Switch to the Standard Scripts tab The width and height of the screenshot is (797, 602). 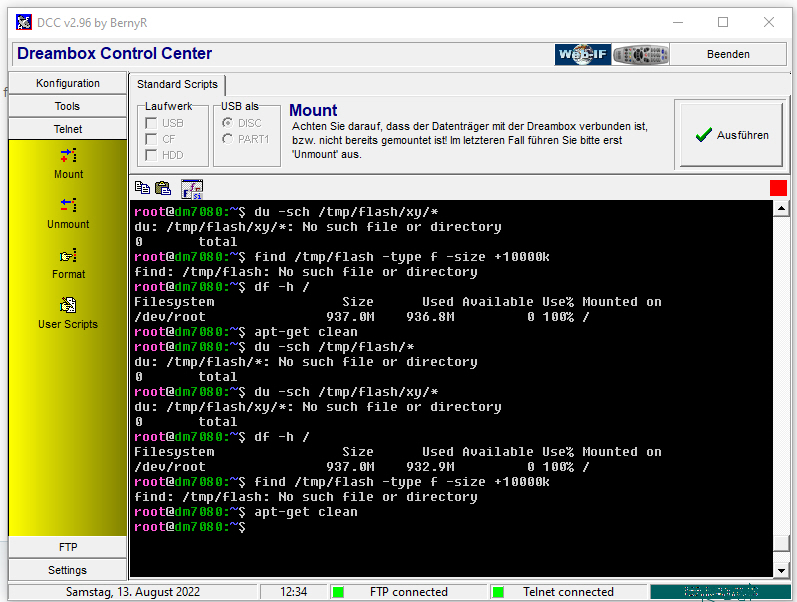177,85
